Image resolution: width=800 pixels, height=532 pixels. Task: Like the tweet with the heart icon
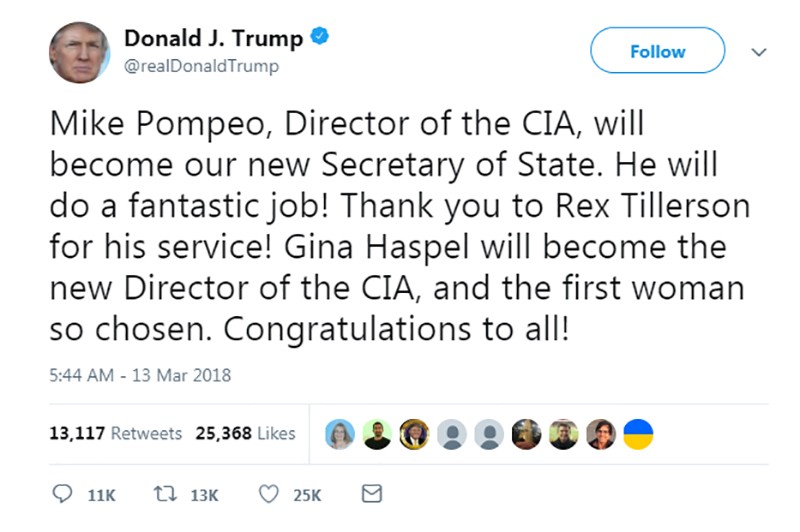point(269,494)
